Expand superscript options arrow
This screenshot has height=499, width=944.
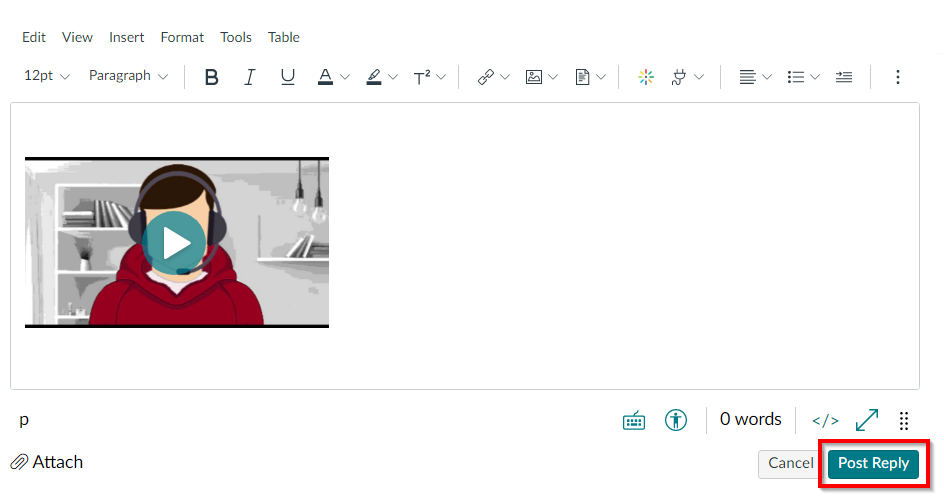[441, 77]
